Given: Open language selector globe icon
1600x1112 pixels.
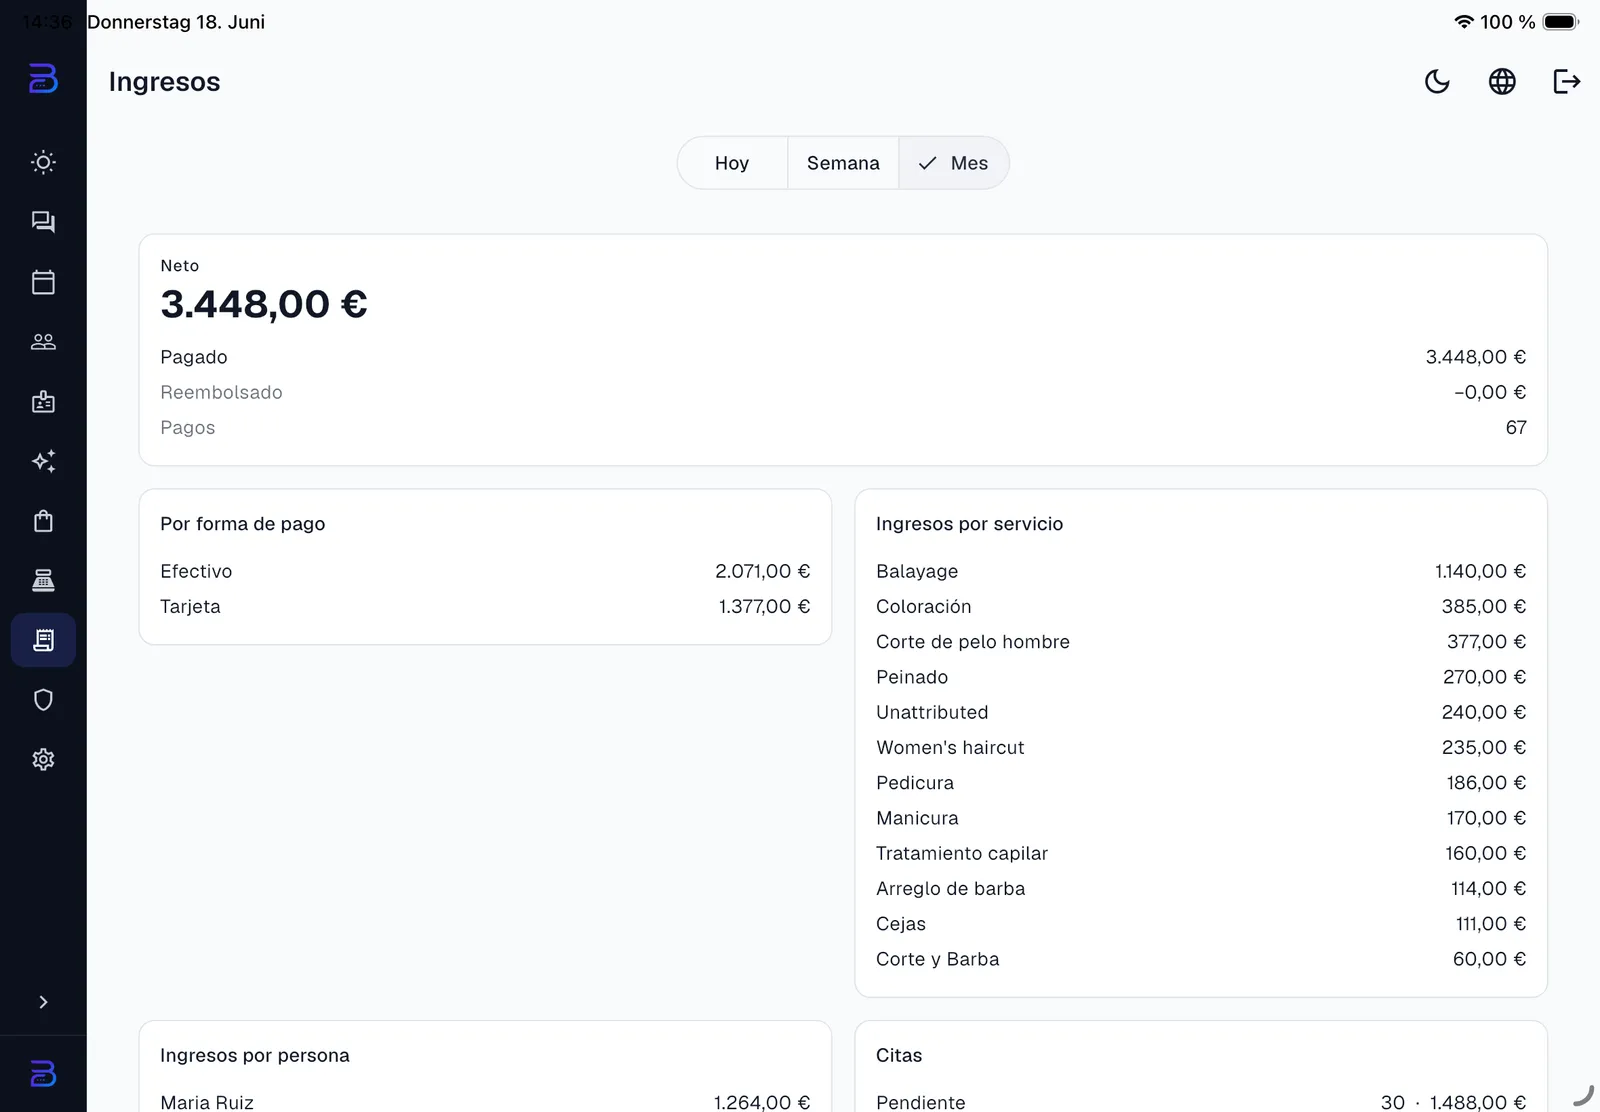Looking at the screenshot, I should tap(1502, 82).
